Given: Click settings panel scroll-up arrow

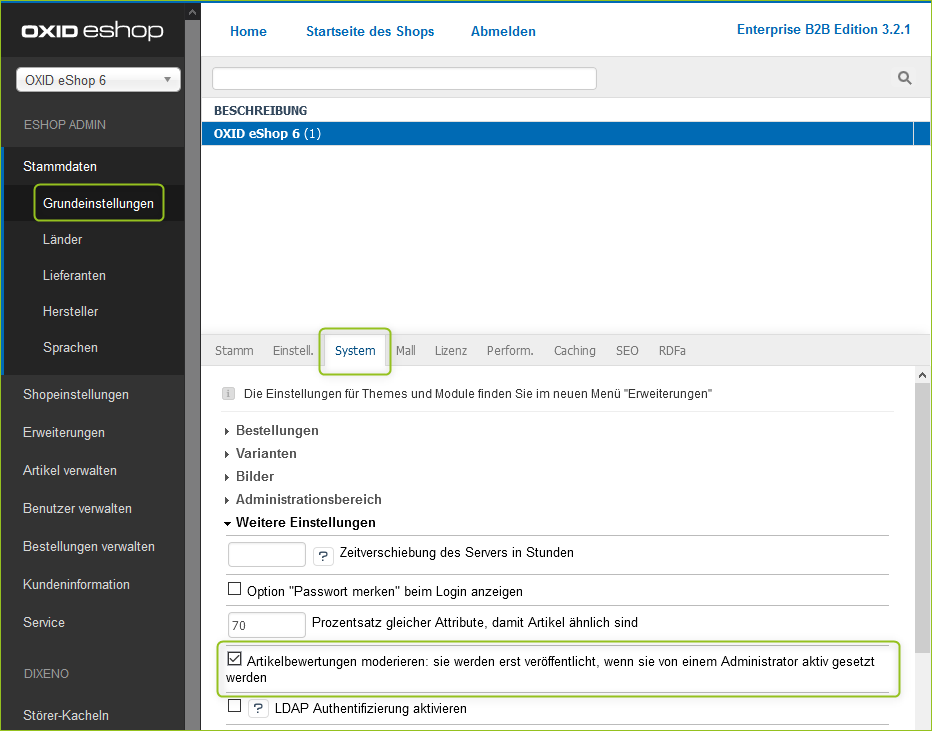Looking at the screenshot, I should pyautogui.click(x=922, y=375).
